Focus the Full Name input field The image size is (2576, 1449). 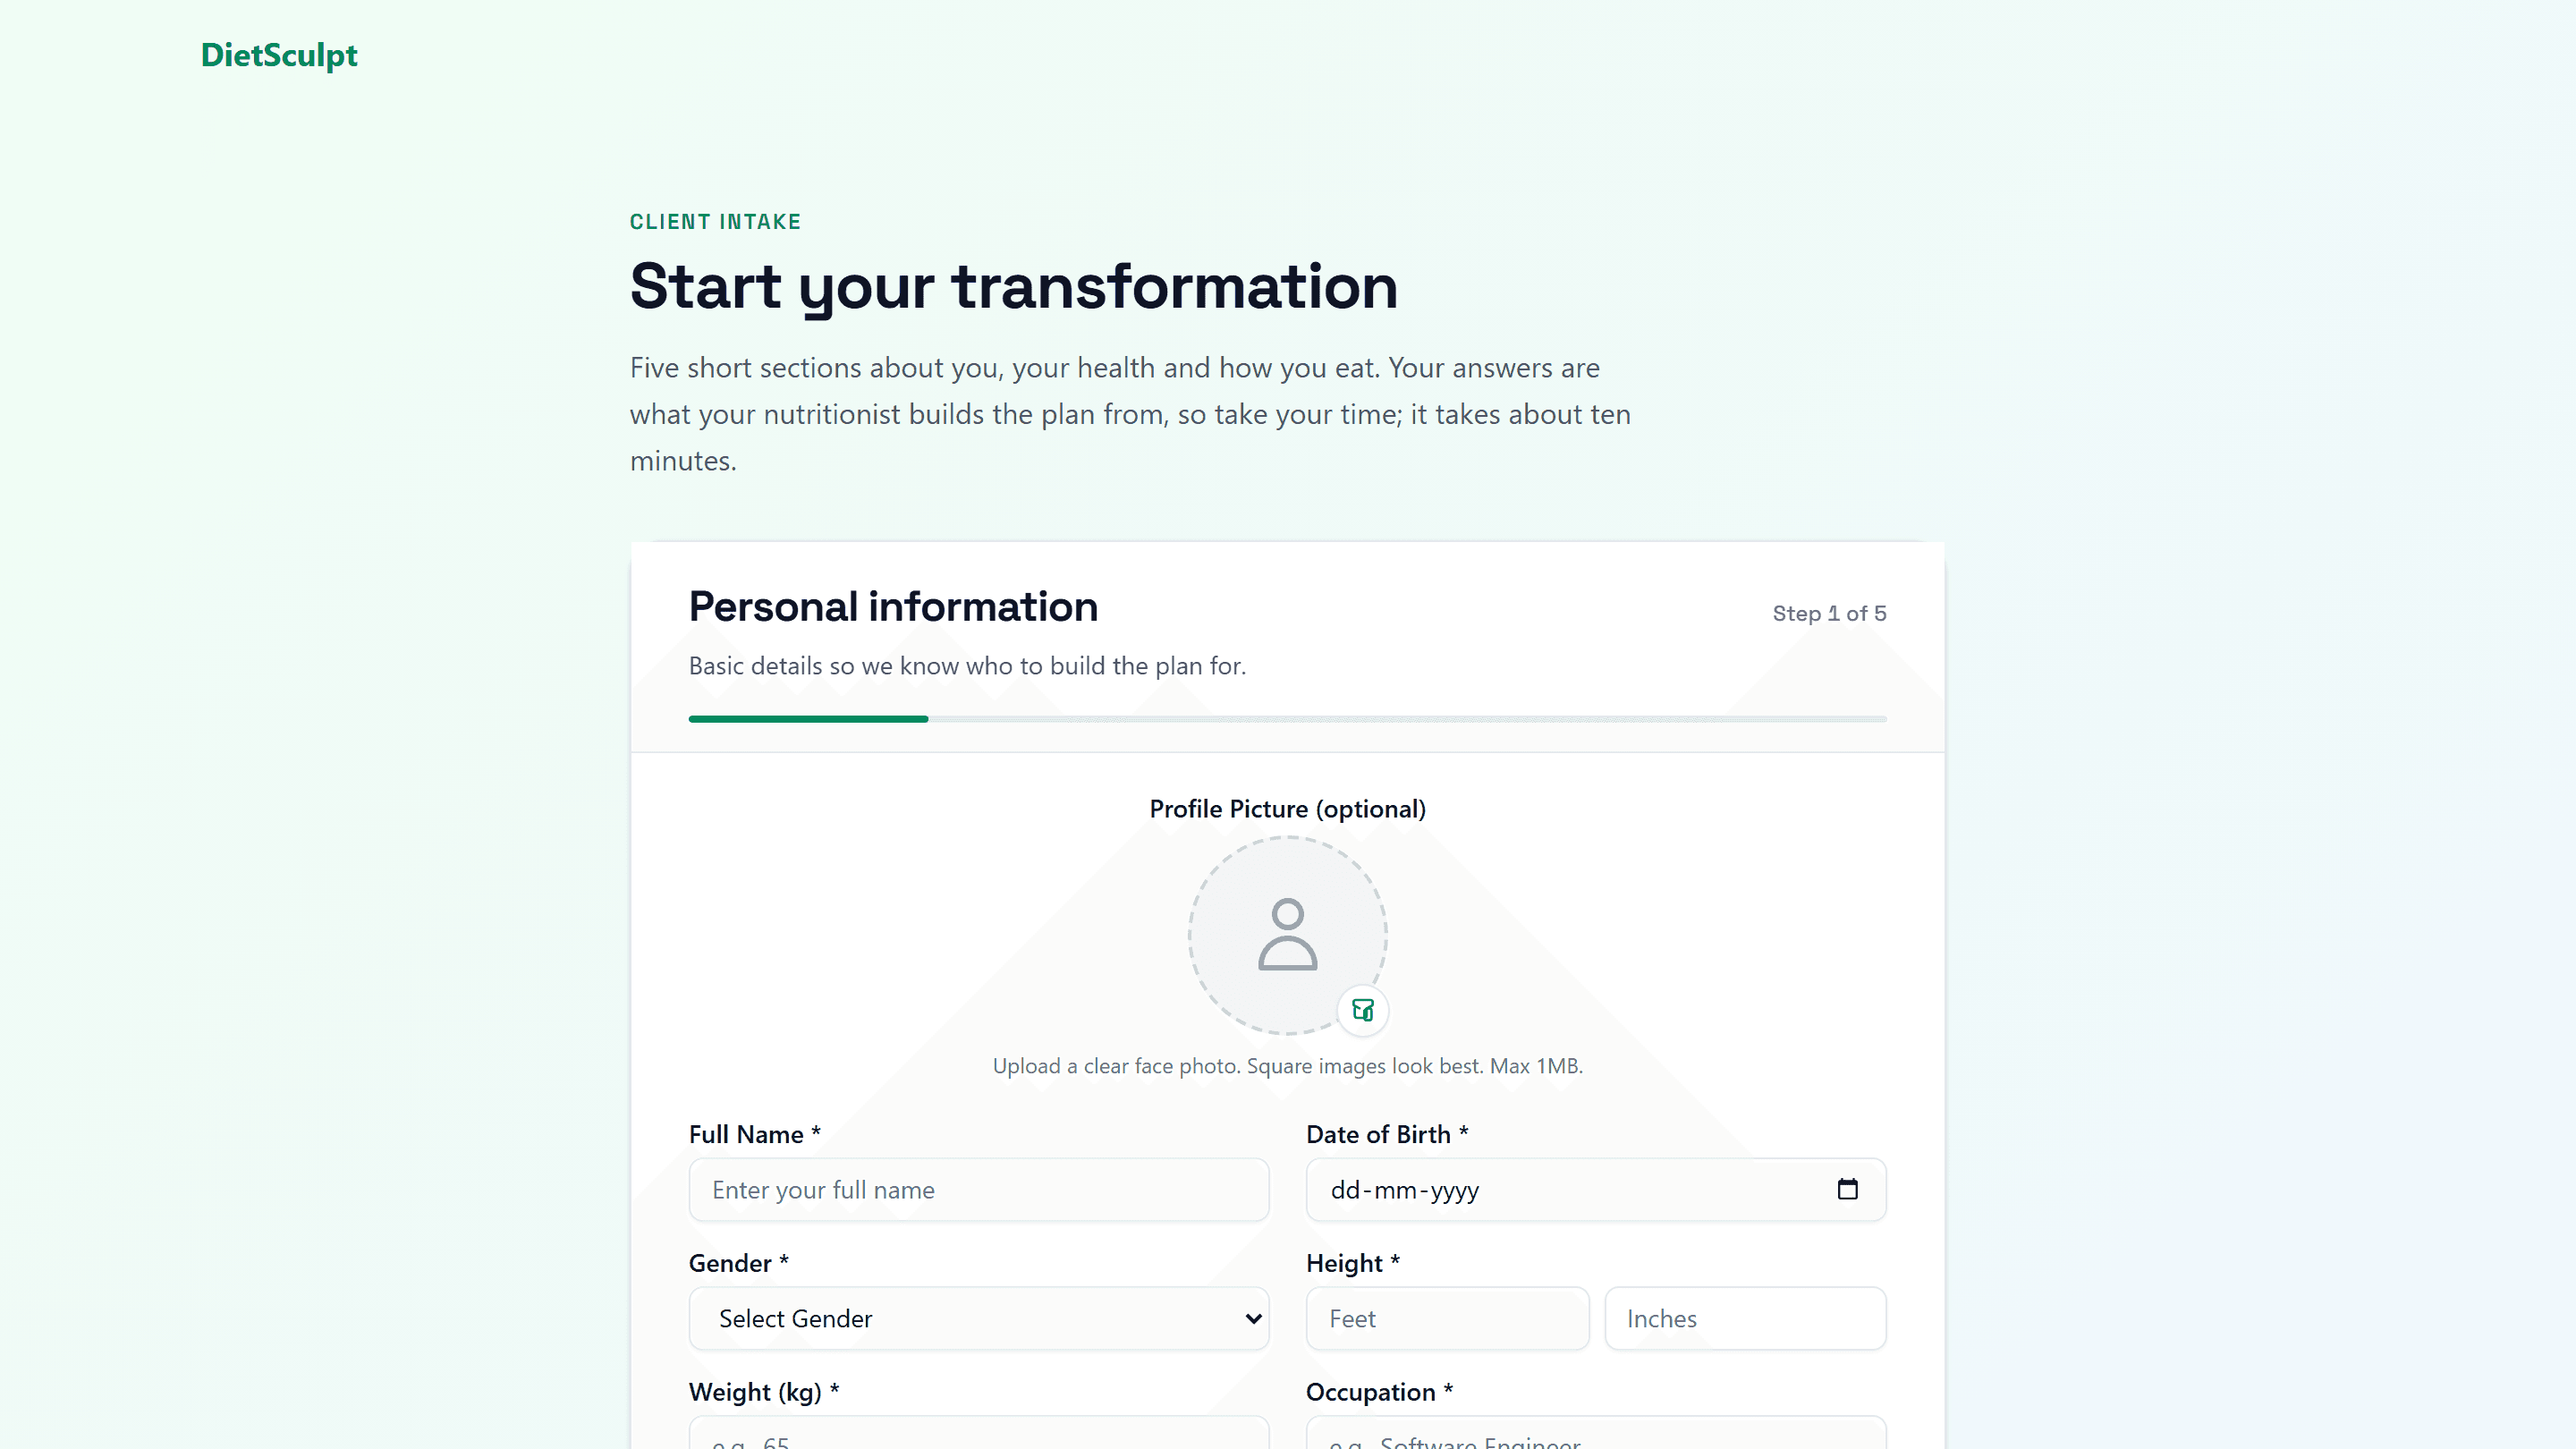979,1190
